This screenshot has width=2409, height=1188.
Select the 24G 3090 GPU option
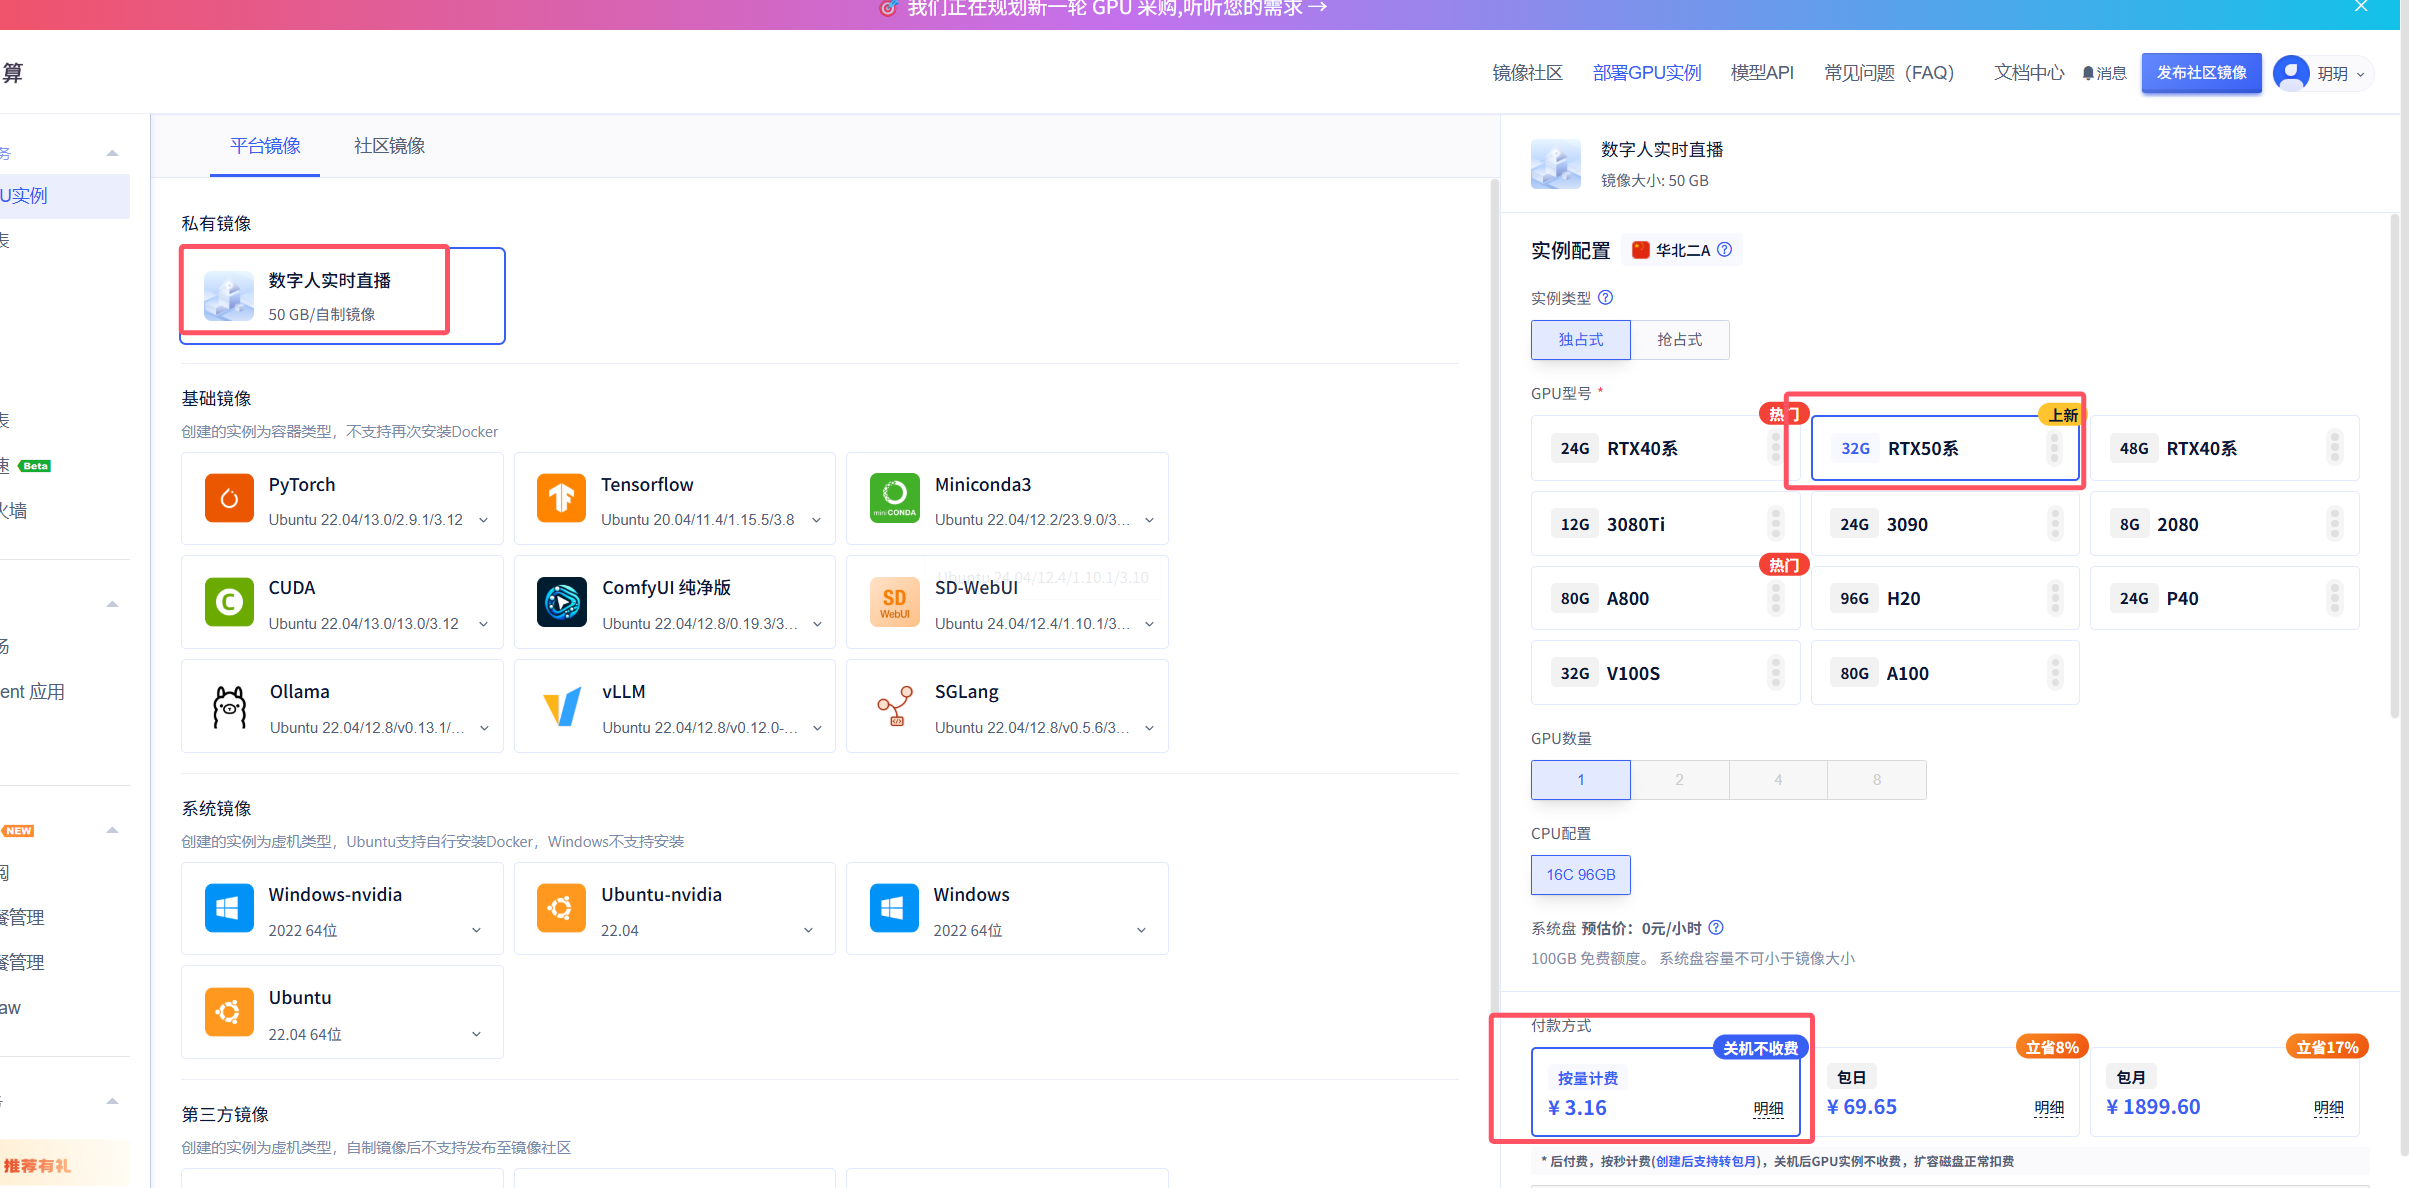point(1945,524)
